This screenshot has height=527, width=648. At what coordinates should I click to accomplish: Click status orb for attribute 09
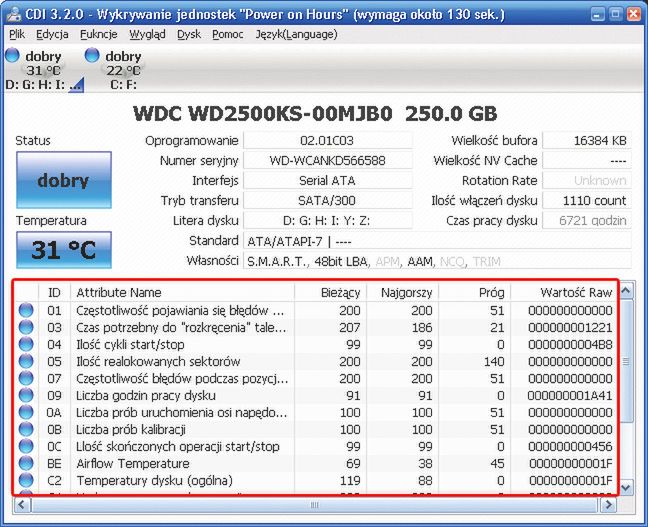[x=26, y=395]
